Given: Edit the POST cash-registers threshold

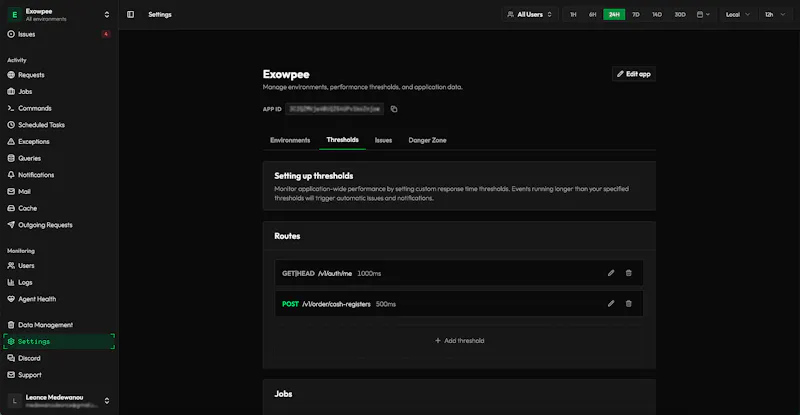Looking at the screenshot, I should click(611, 304).
